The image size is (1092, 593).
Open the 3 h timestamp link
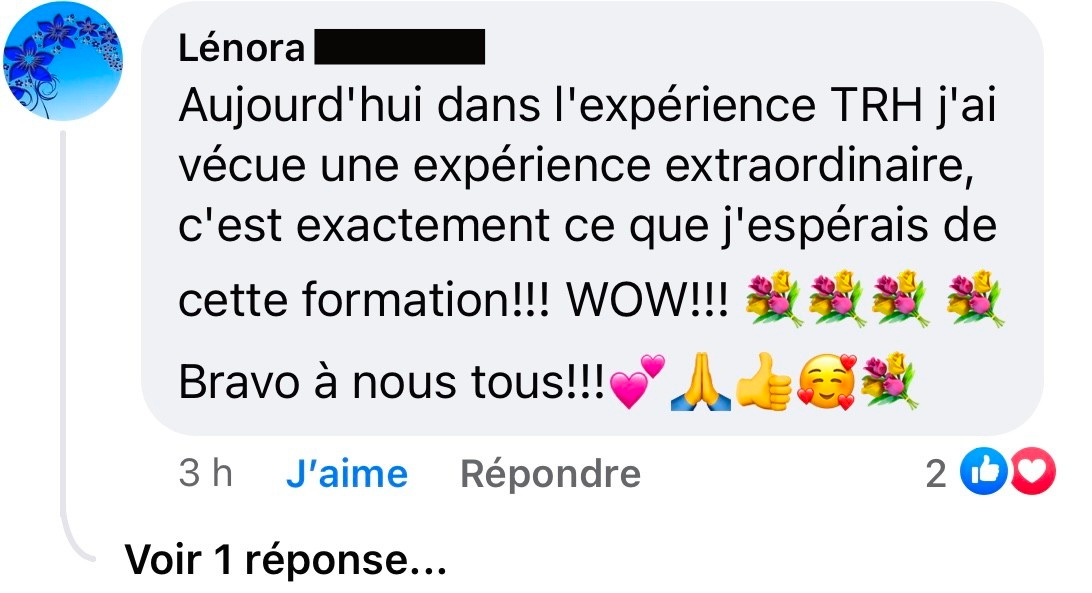click(205, 474)
